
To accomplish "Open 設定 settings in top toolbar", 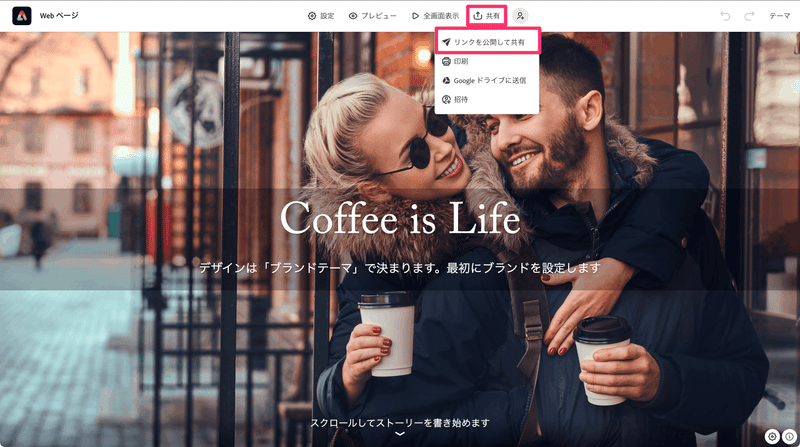I will click(321, 16).
